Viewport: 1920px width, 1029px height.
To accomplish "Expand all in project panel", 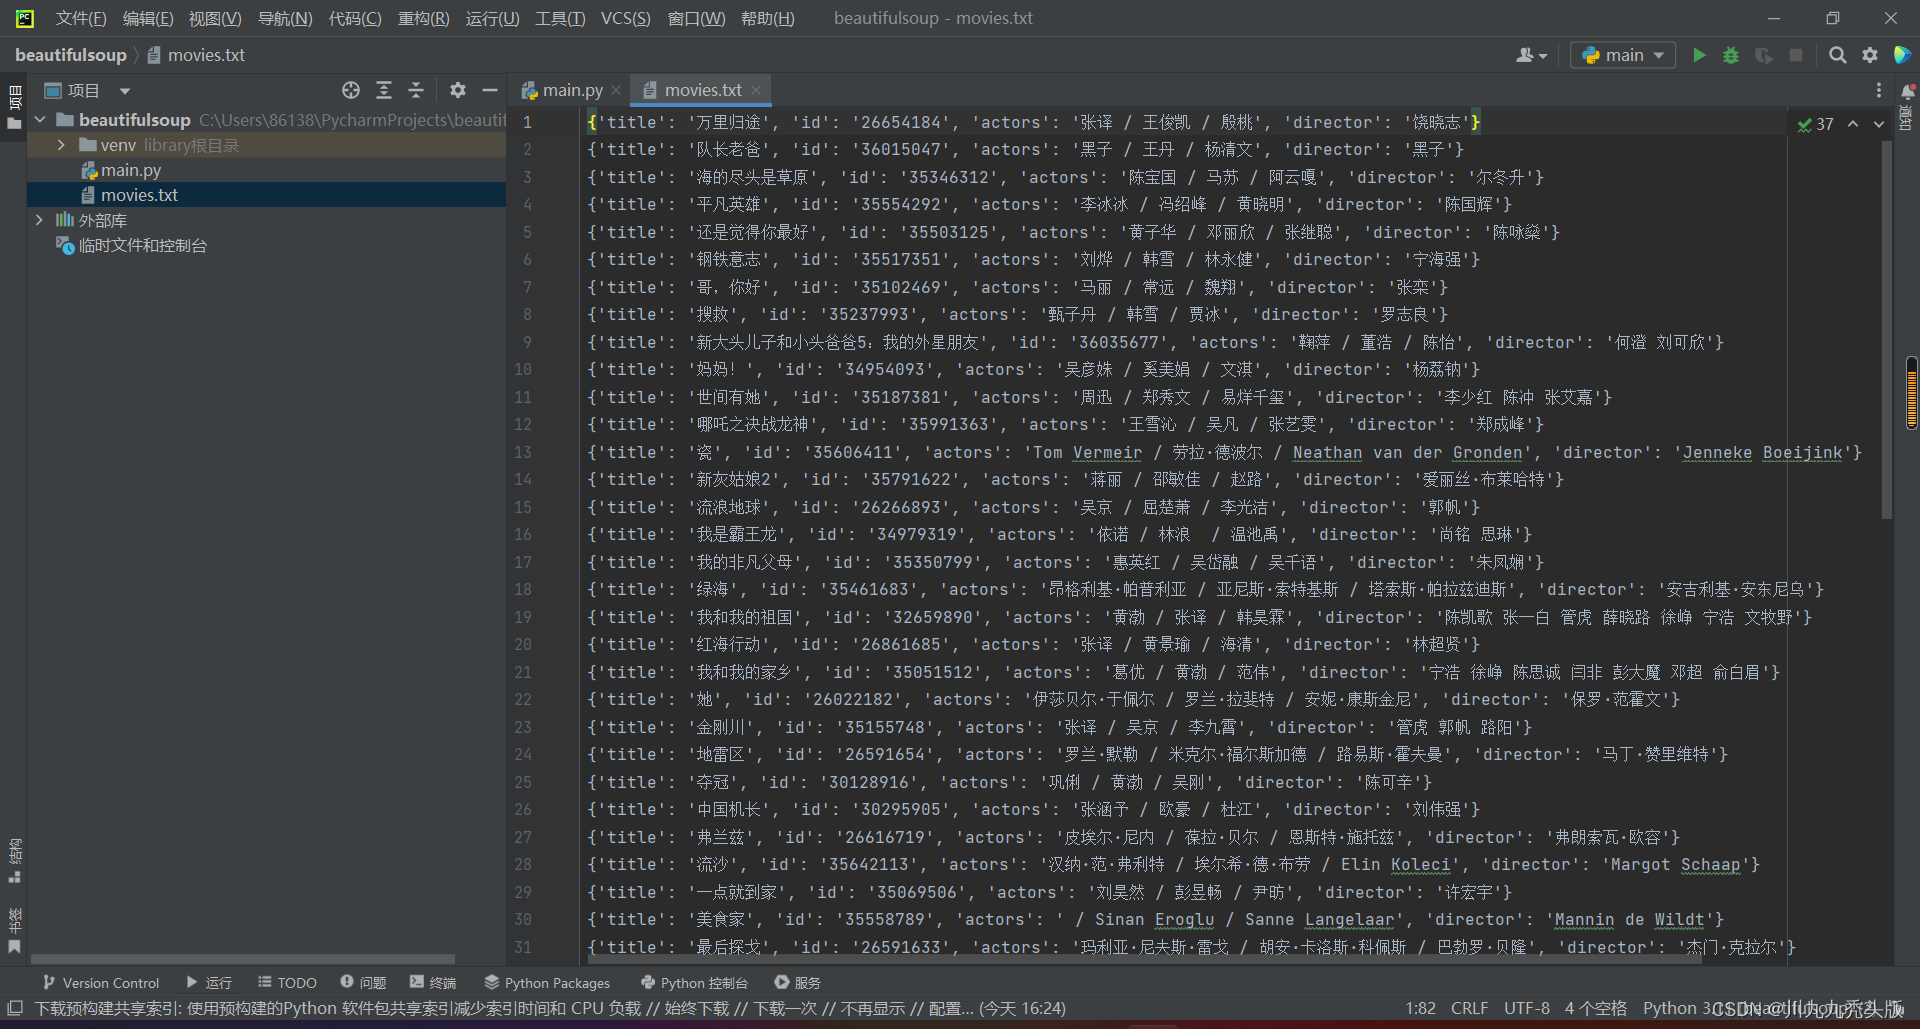I will tap(384, 90).
